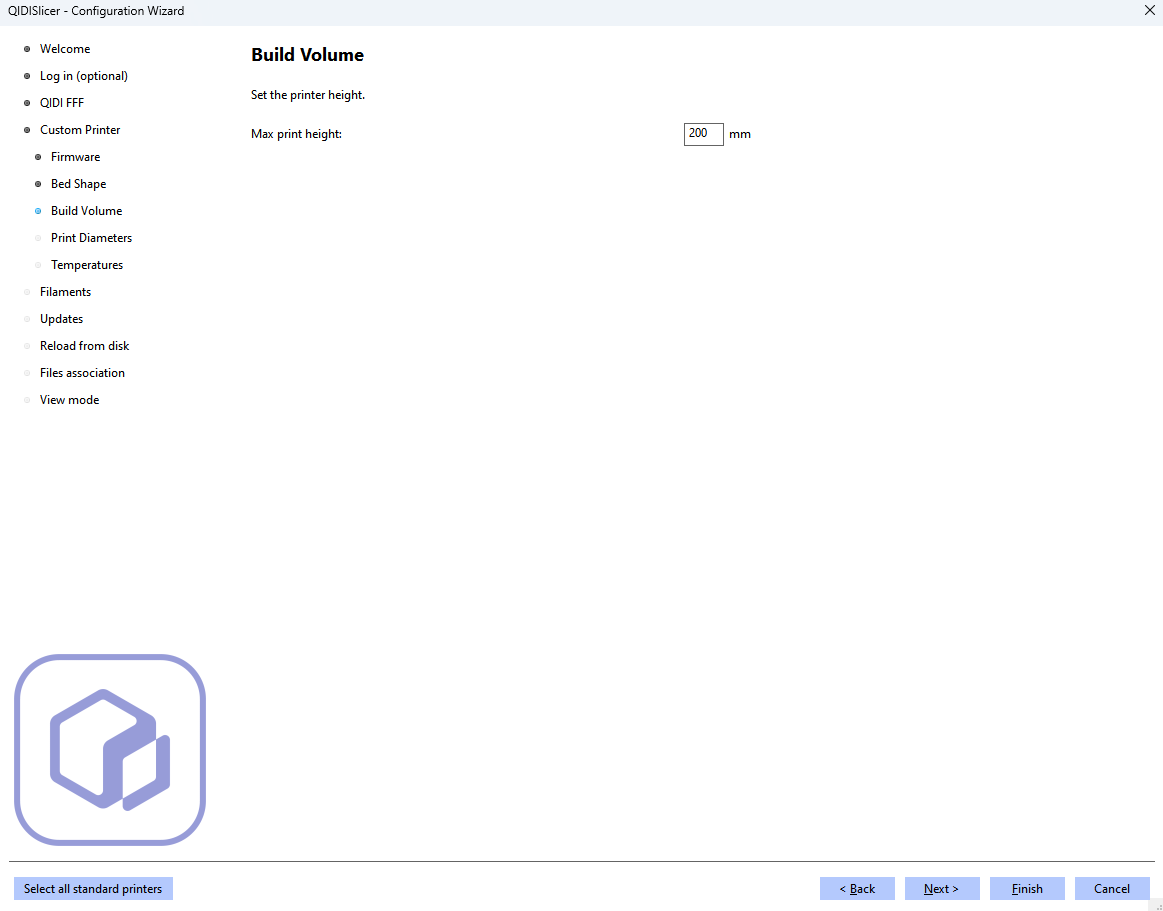
Task: Open the Welcome wizard page
Action: 65,49
